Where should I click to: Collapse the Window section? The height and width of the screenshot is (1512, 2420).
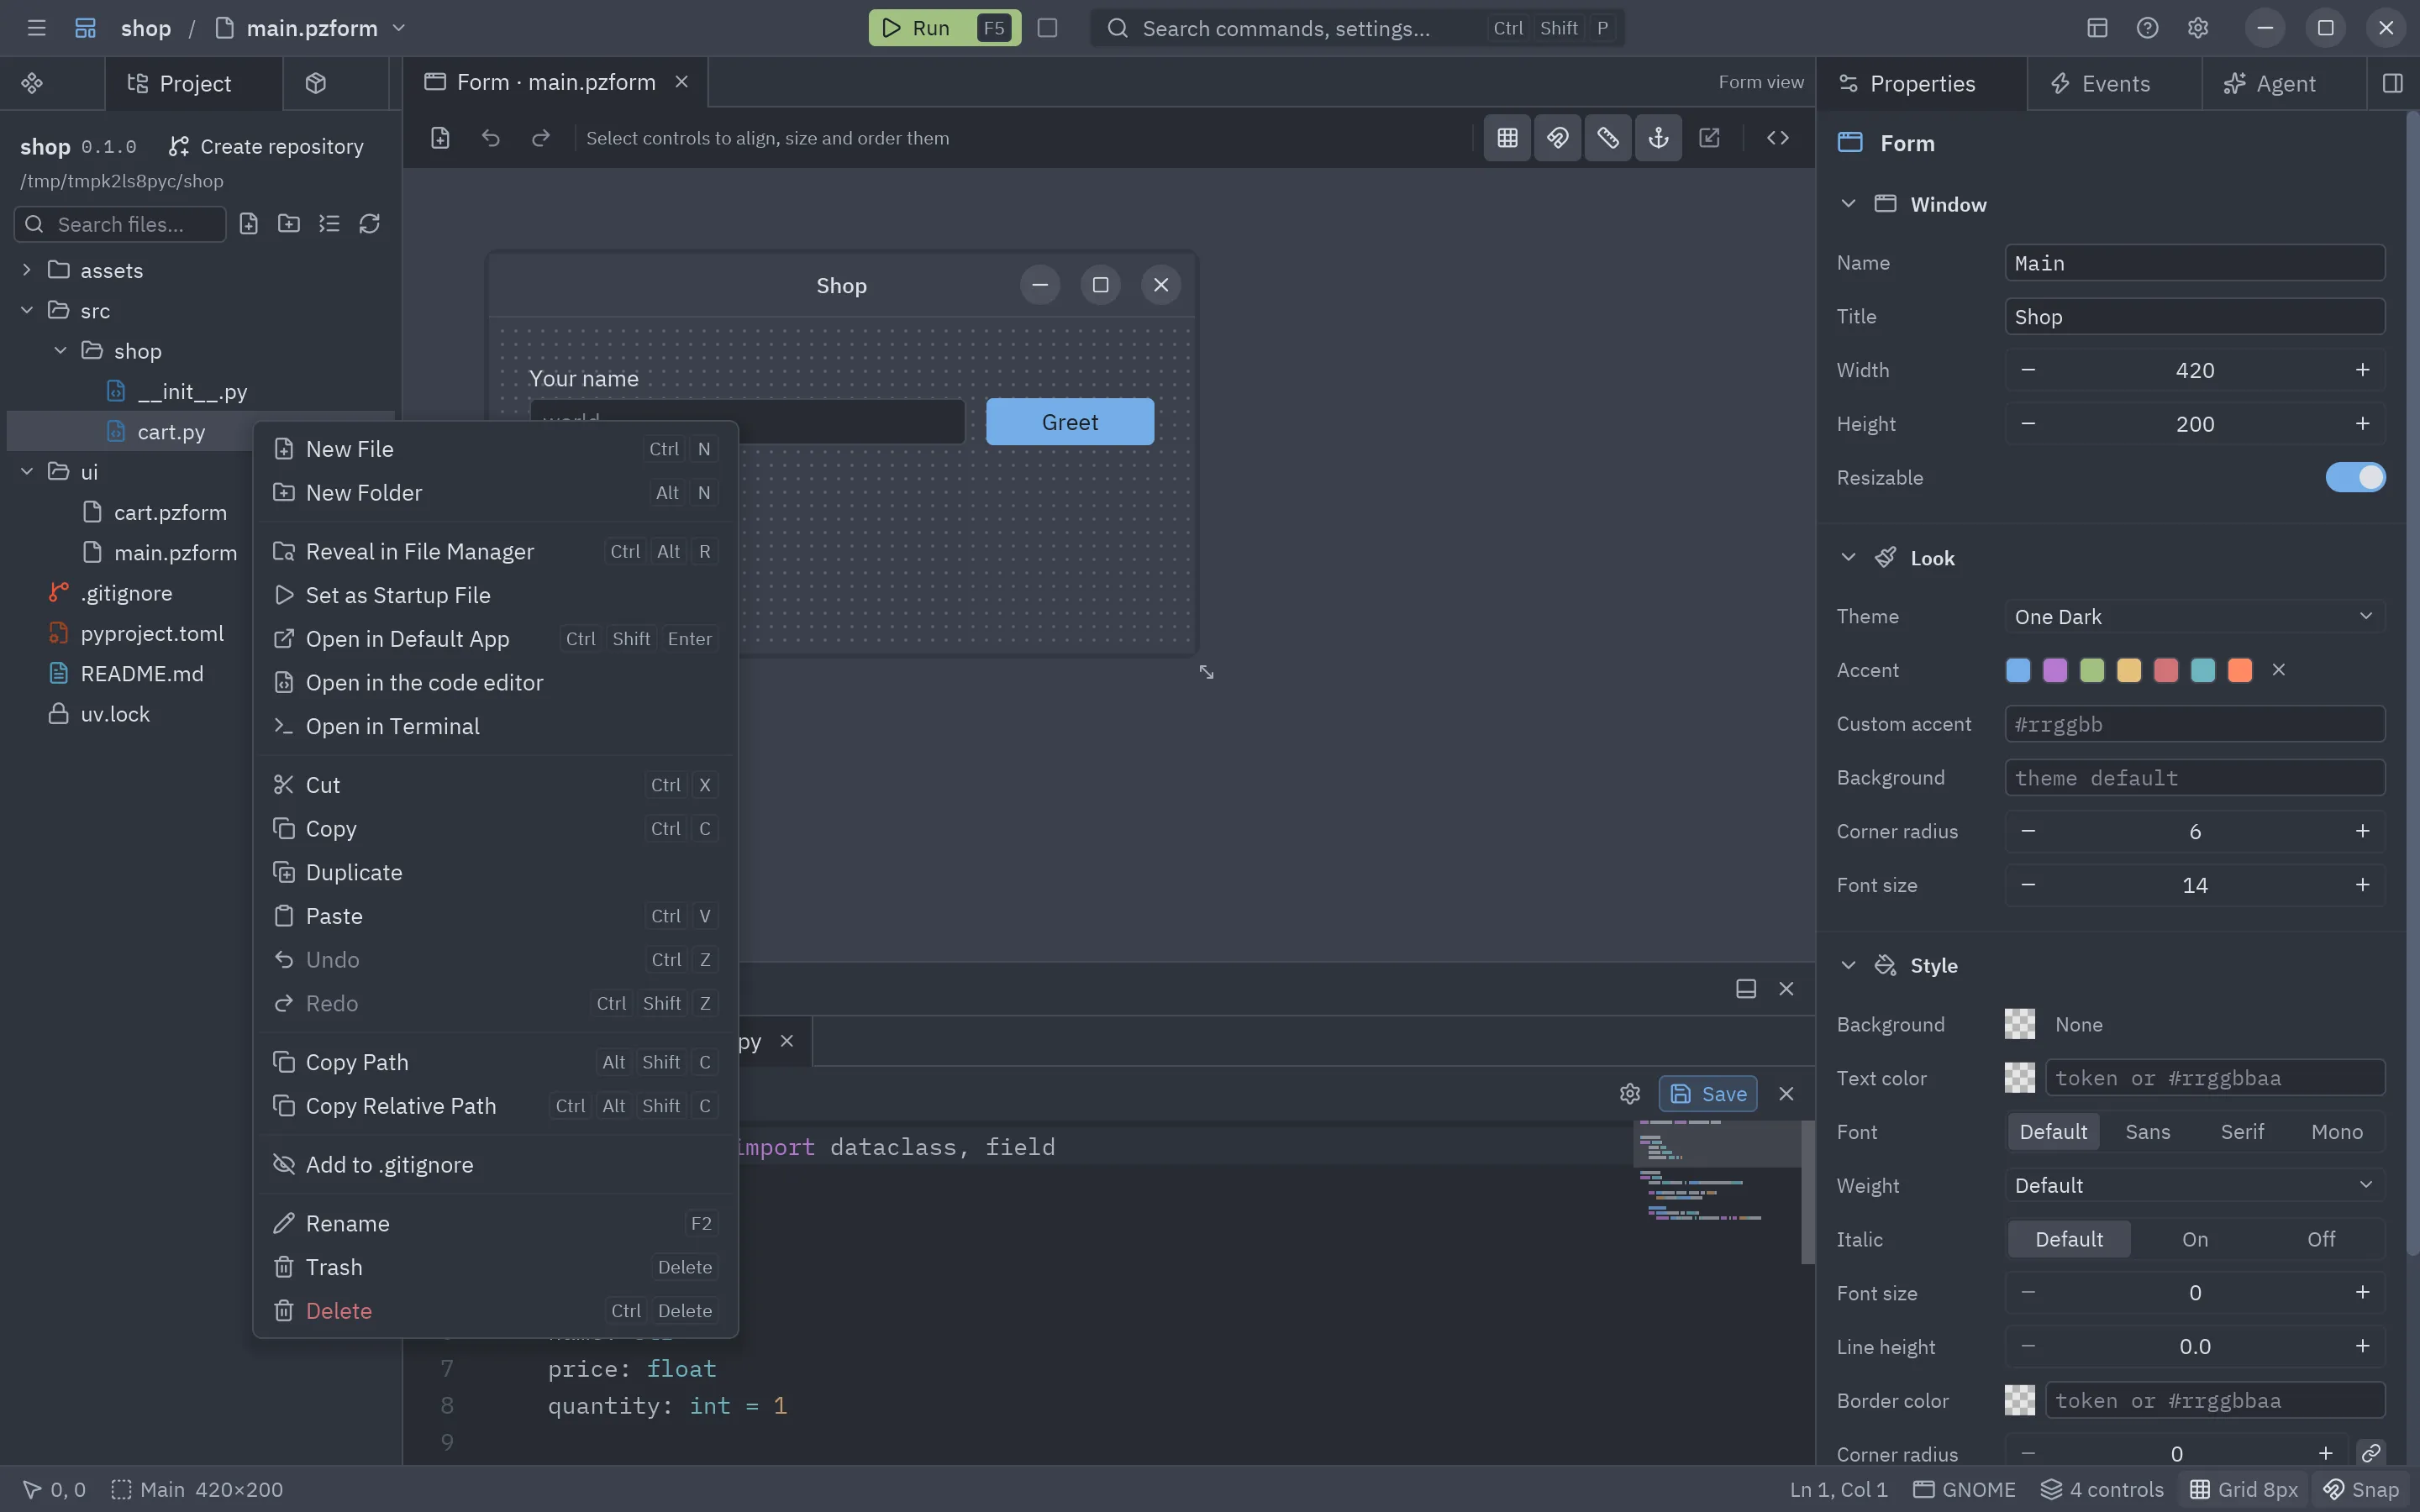(1848, 204)
